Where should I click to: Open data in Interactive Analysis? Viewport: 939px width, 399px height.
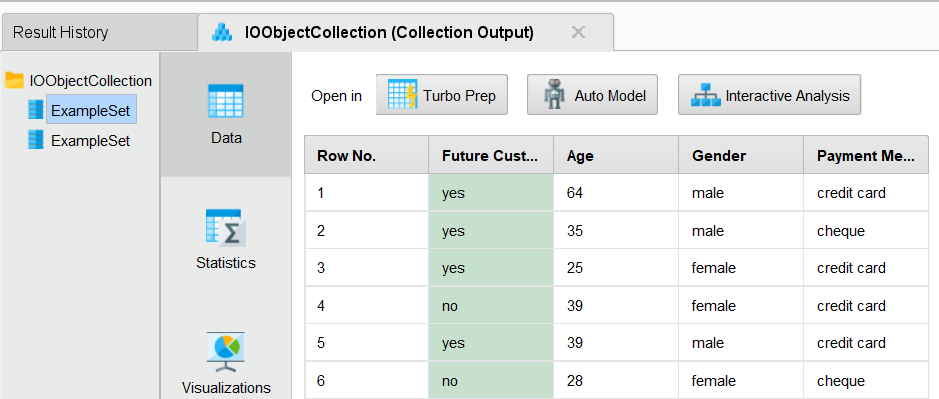(x=770, y=95)
